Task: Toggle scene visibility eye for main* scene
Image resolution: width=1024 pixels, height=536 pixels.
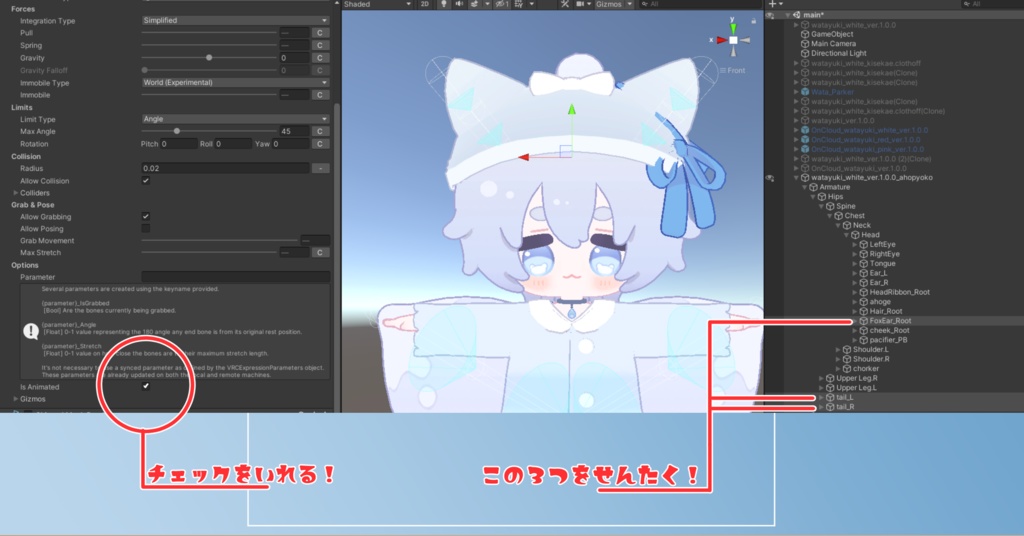Action: pyautogui.click(x=771, y=15)
